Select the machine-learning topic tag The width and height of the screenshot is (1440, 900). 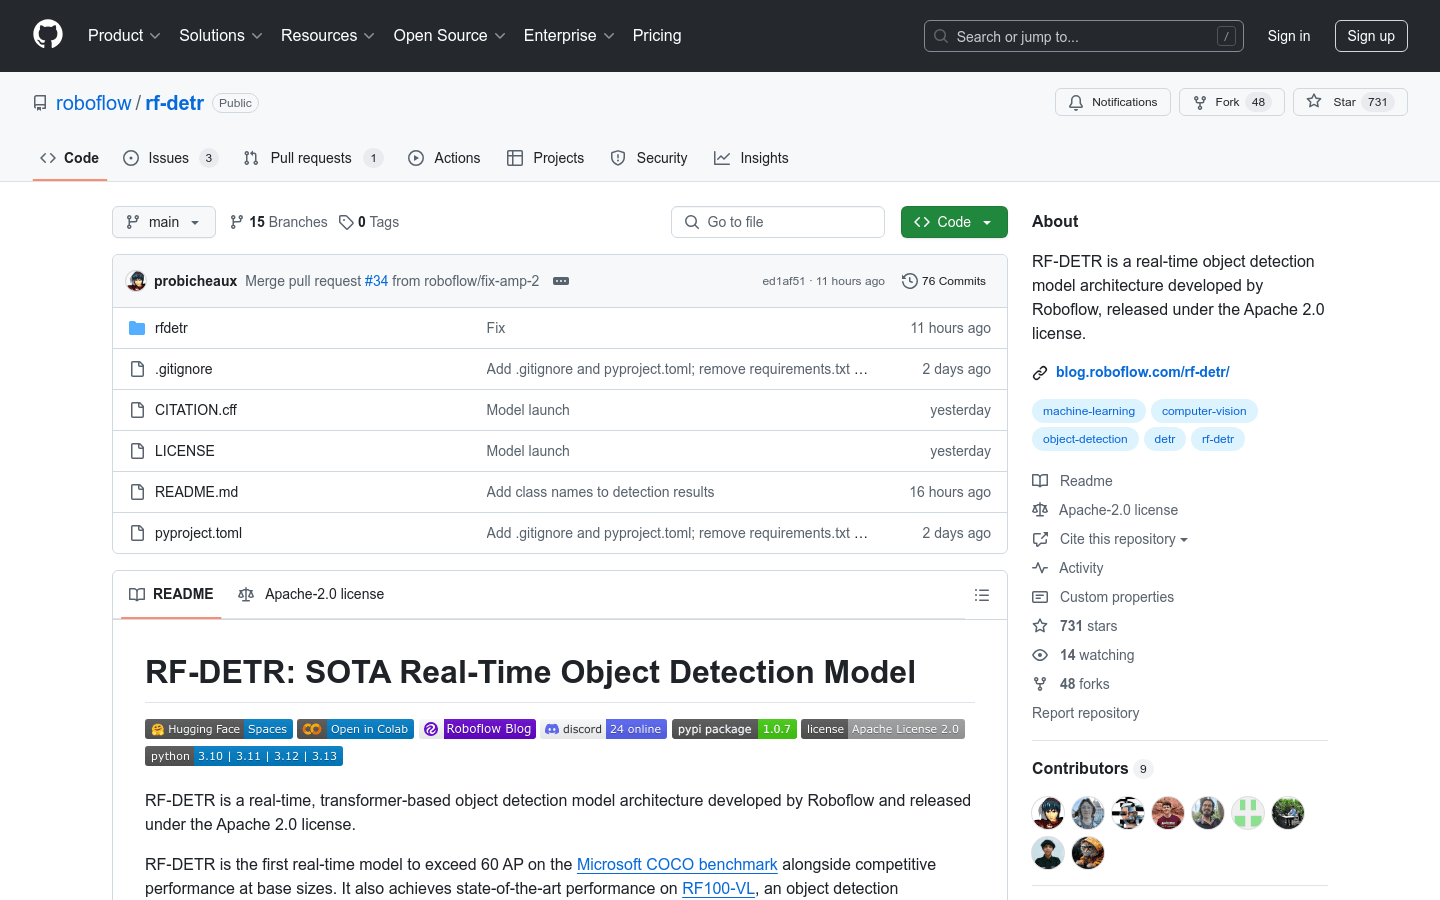1088,411
